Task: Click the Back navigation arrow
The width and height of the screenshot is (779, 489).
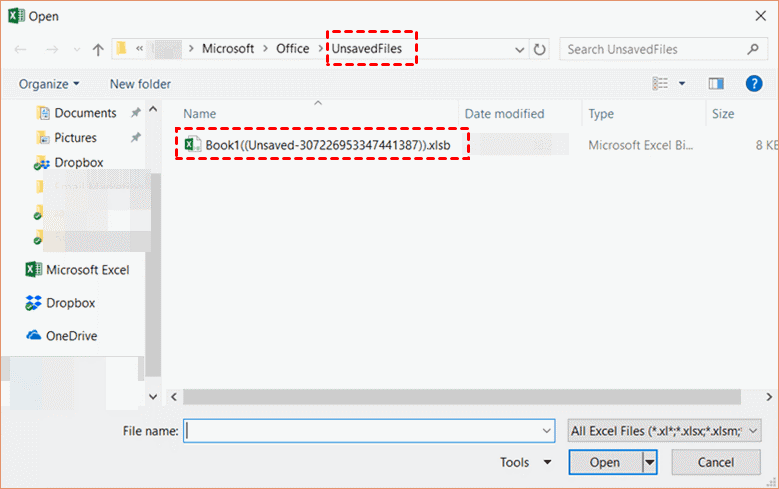Action: 20,49
